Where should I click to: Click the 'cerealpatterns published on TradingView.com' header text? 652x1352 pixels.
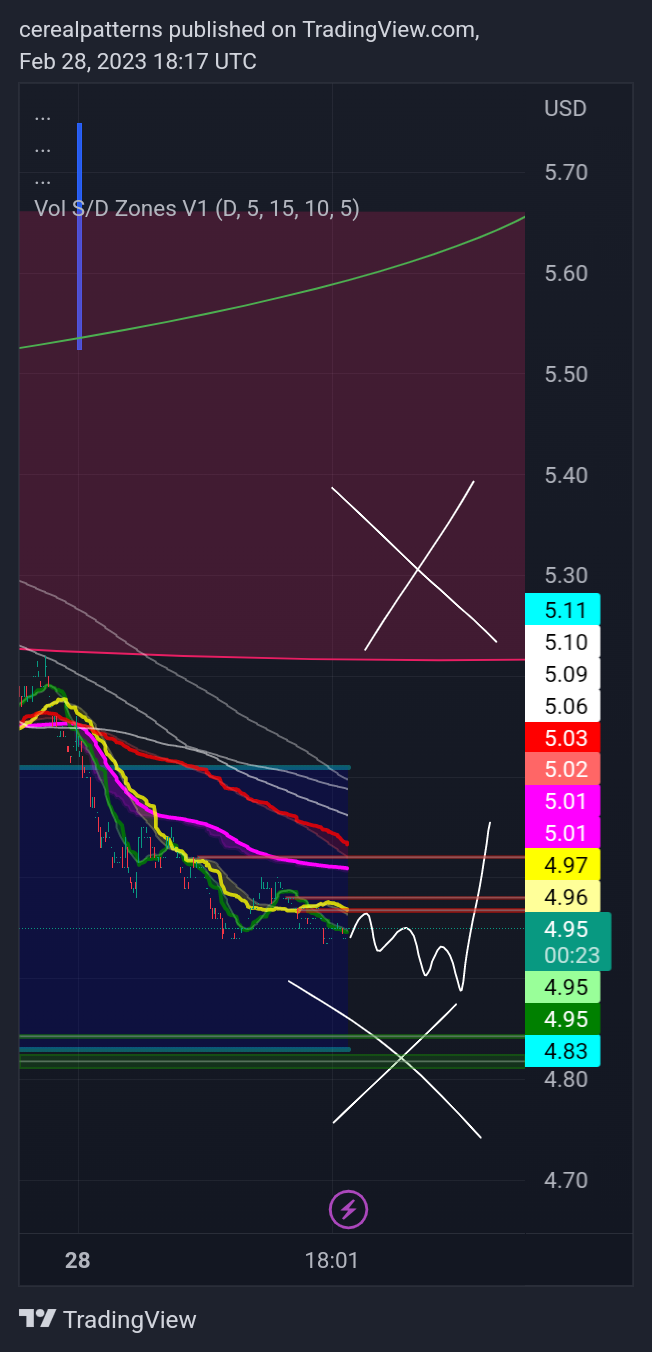(249, 31)
